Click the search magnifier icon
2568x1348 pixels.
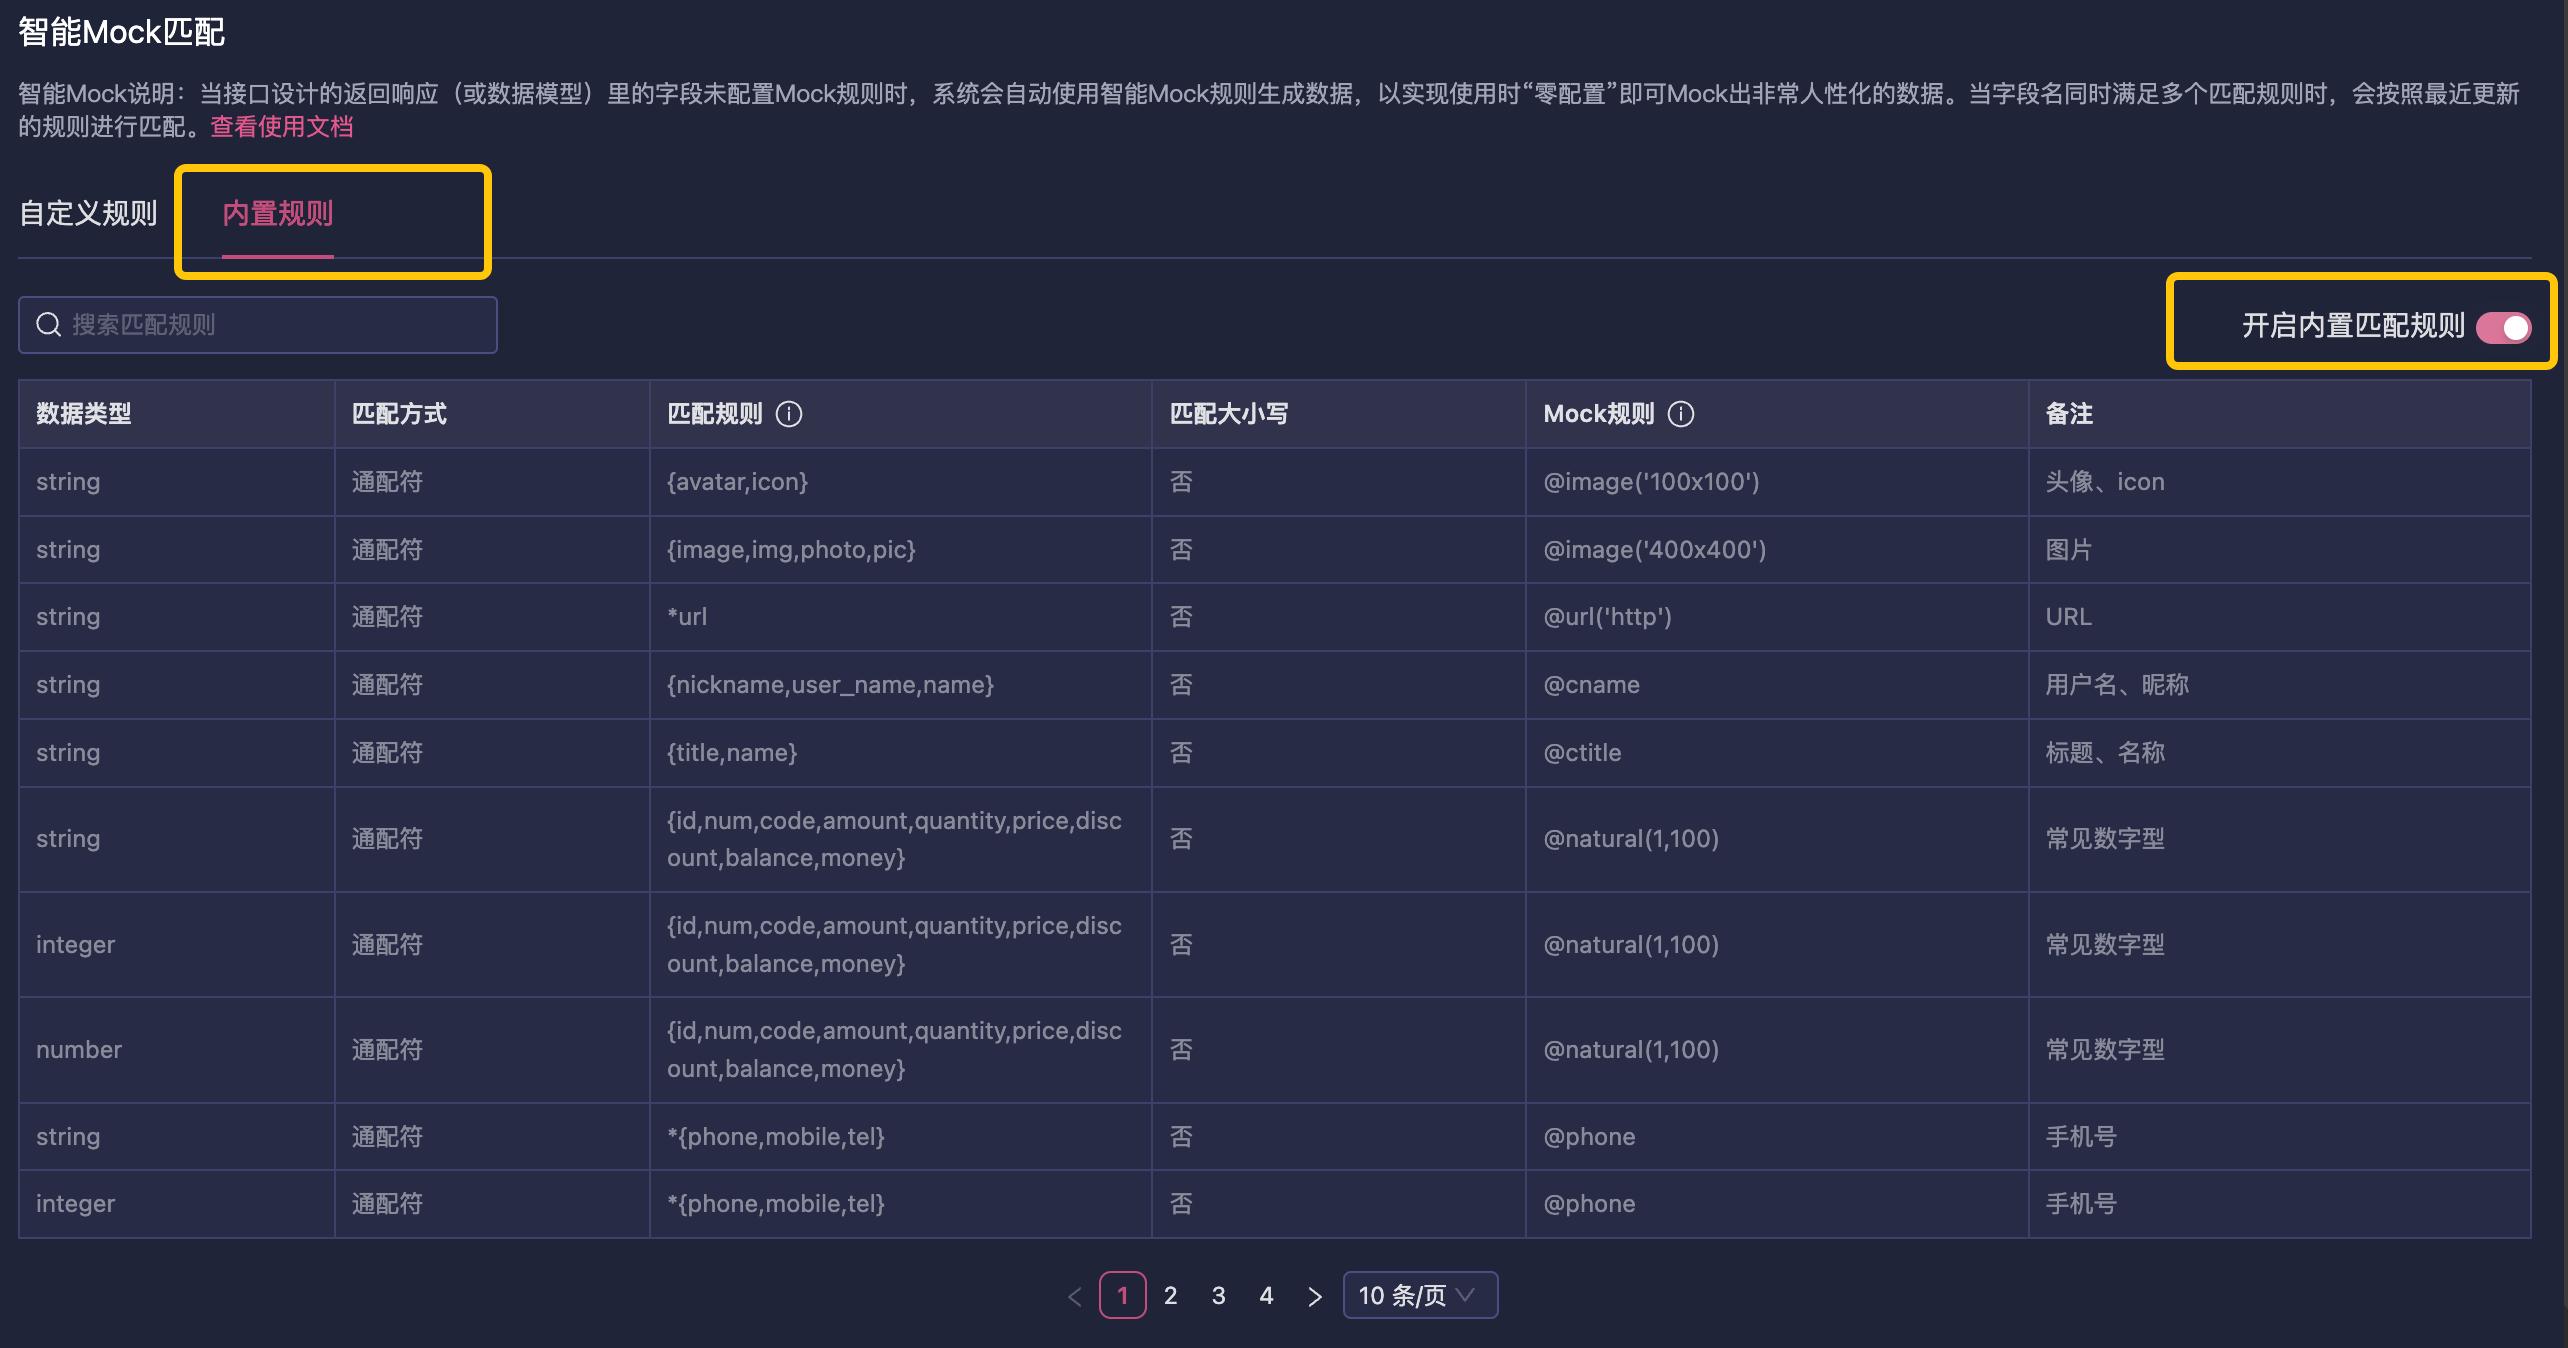(48, 324)
